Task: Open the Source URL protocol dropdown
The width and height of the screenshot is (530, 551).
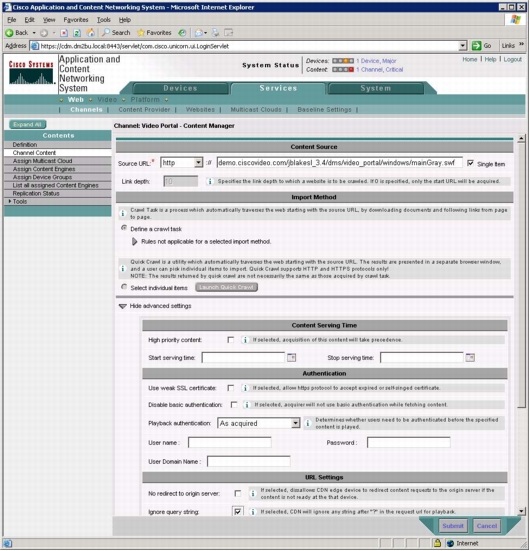Action: [x=198, y=163]
